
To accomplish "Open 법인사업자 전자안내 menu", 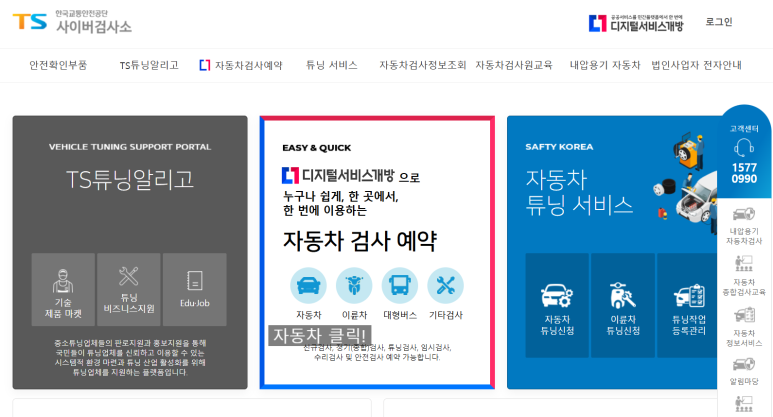I will 696,65.
